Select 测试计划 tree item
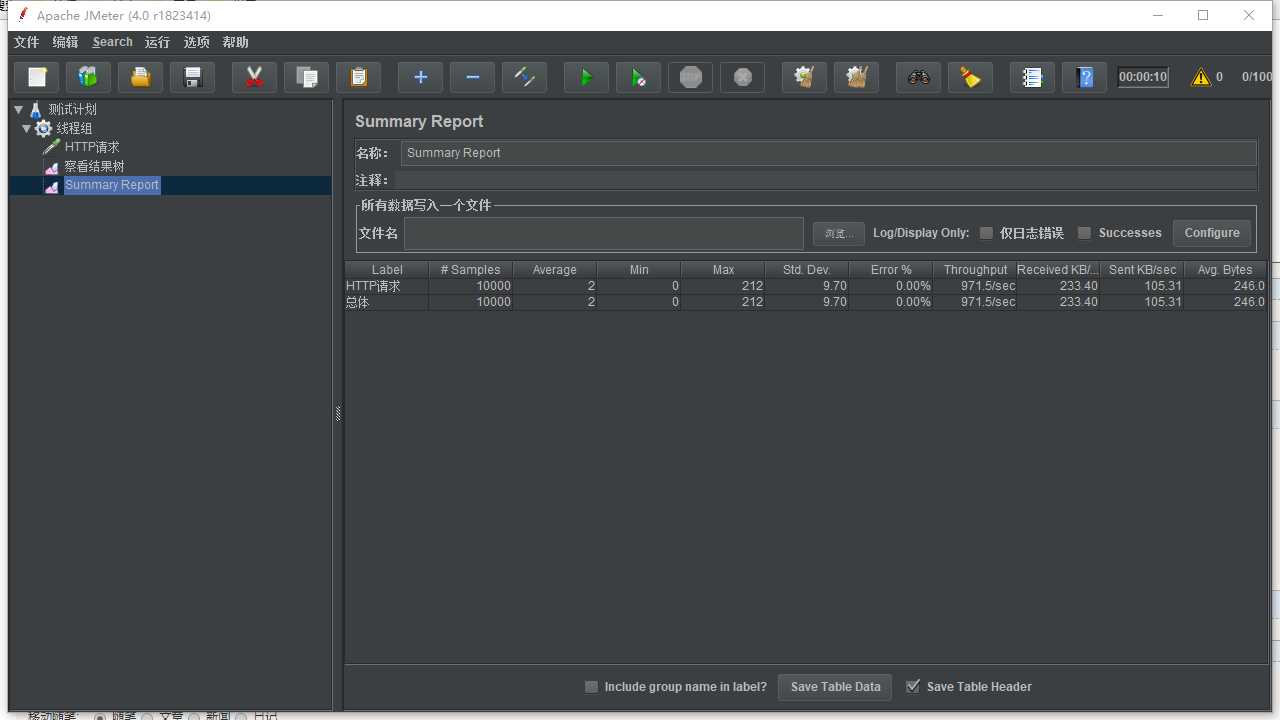 coord(72,110)
